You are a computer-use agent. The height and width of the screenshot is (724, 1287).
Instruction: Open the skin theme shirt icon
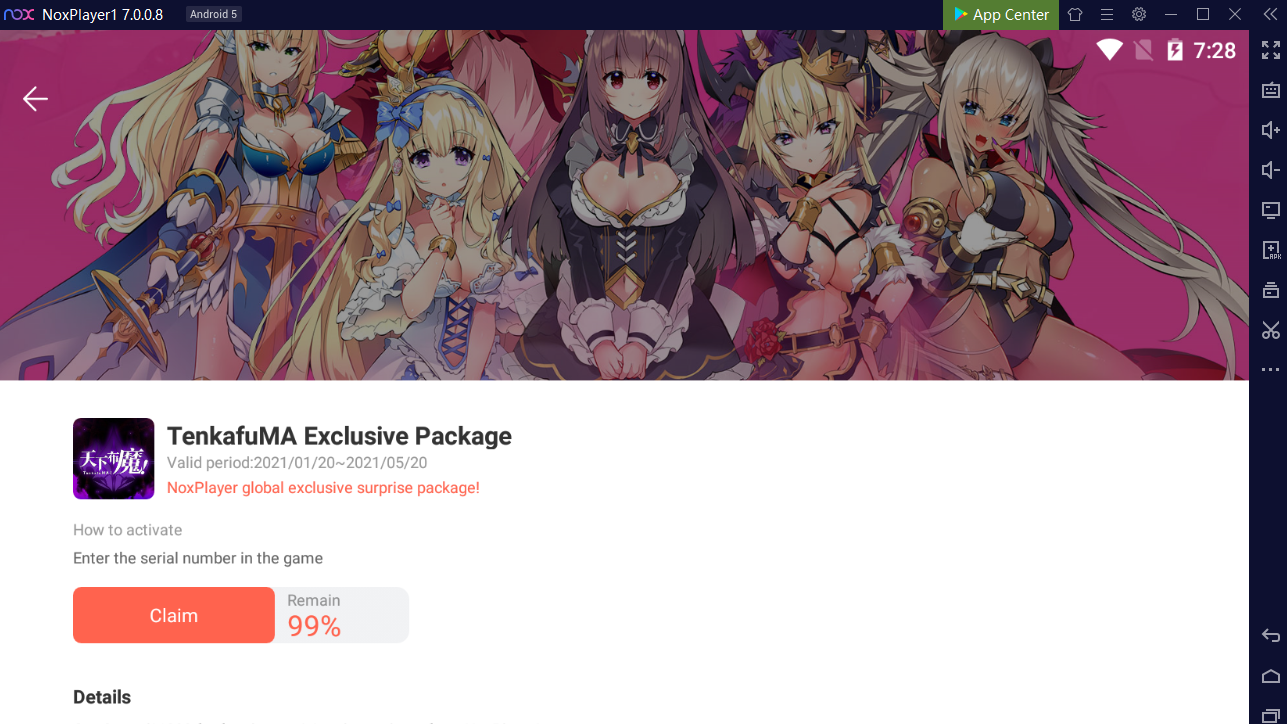(x=1075, y=14)
